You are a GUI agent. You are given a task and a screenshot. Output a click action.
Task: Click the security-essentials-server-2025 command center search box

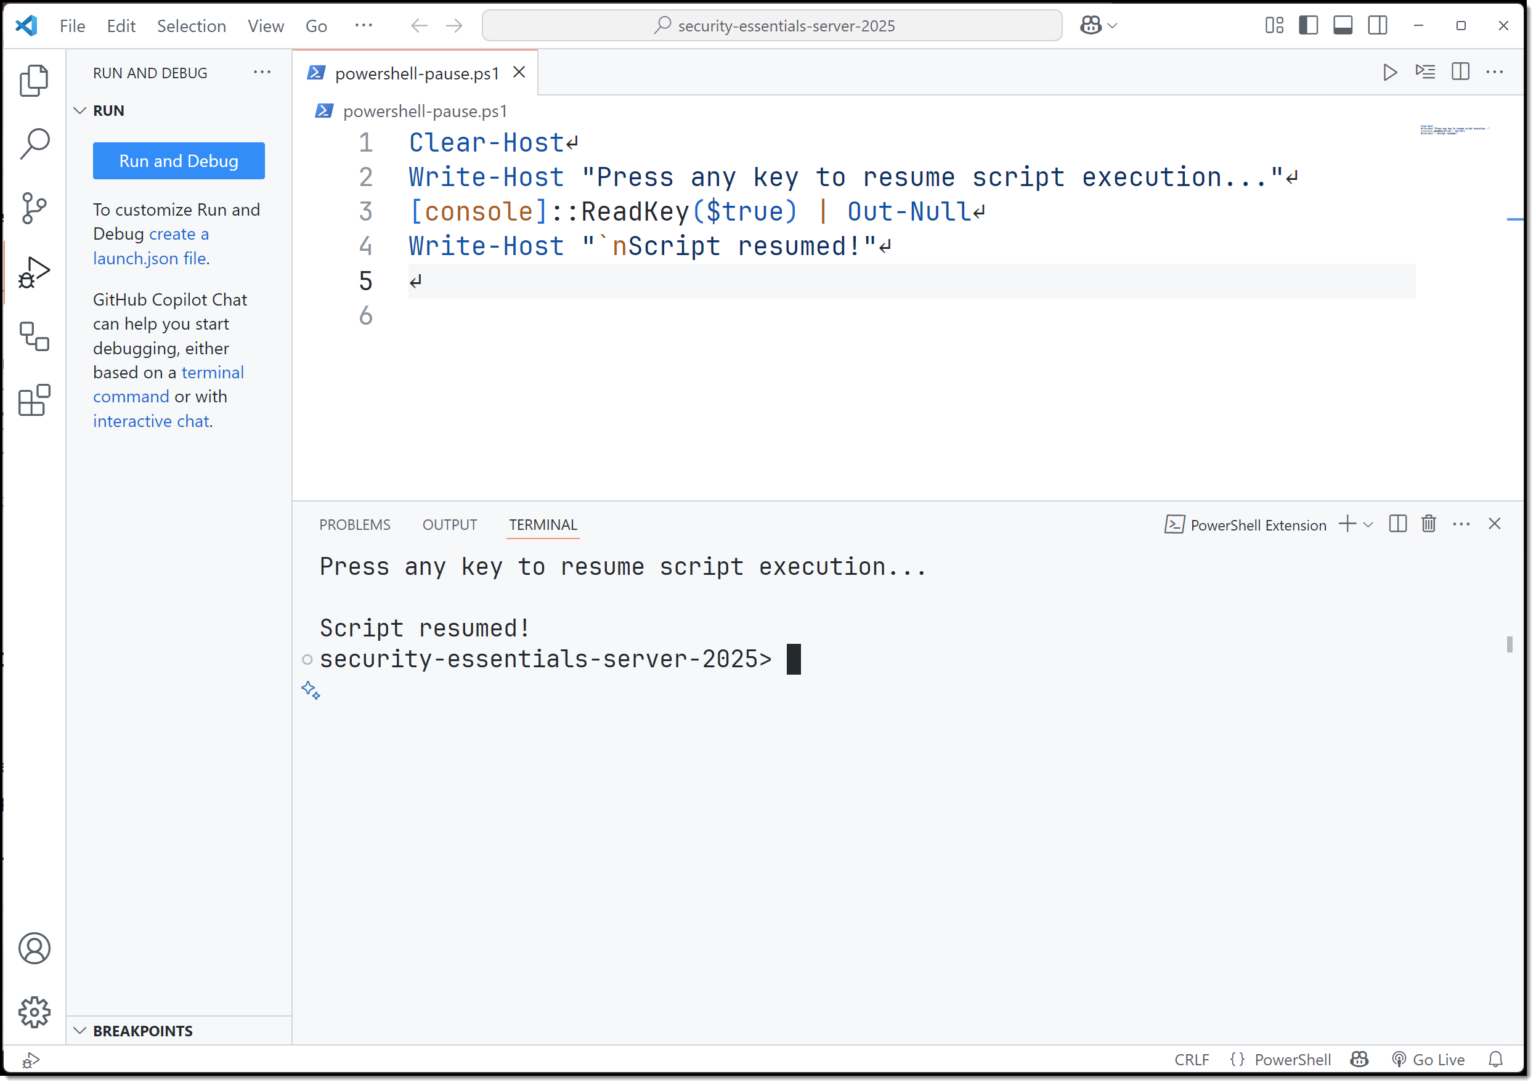[x=772, y=26]
